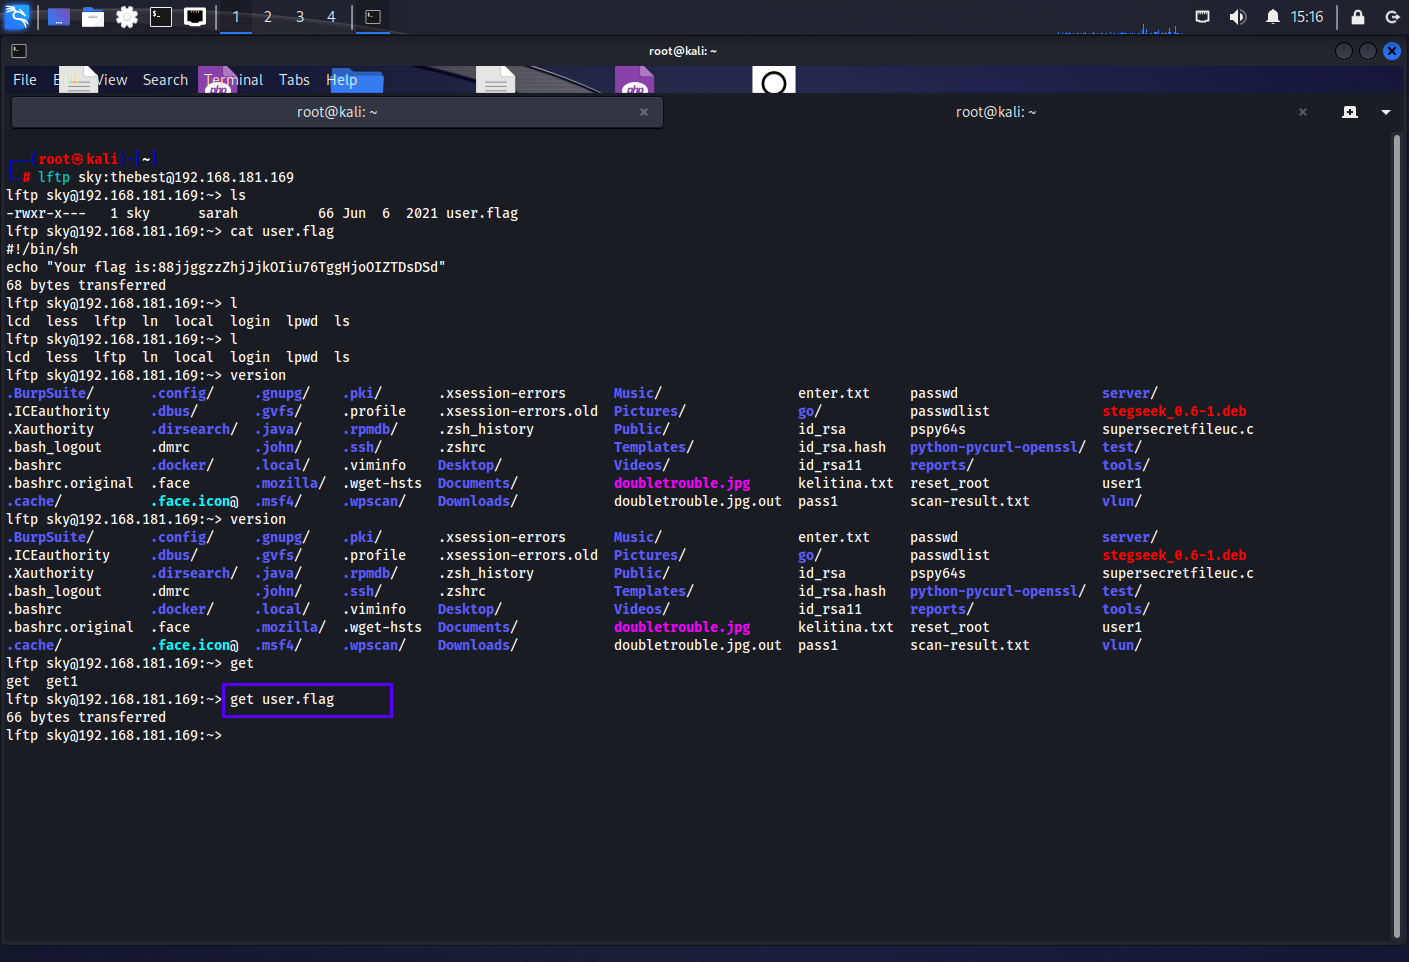The image size is (1409, 962).
Task: Open the View menu
Action: 112,80
